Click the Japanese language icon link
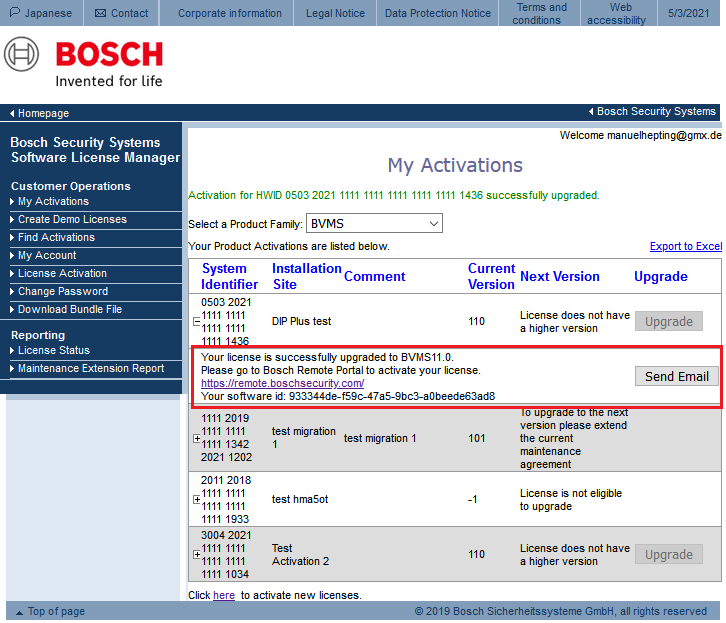The image size is (726, 623). (16, 13)
